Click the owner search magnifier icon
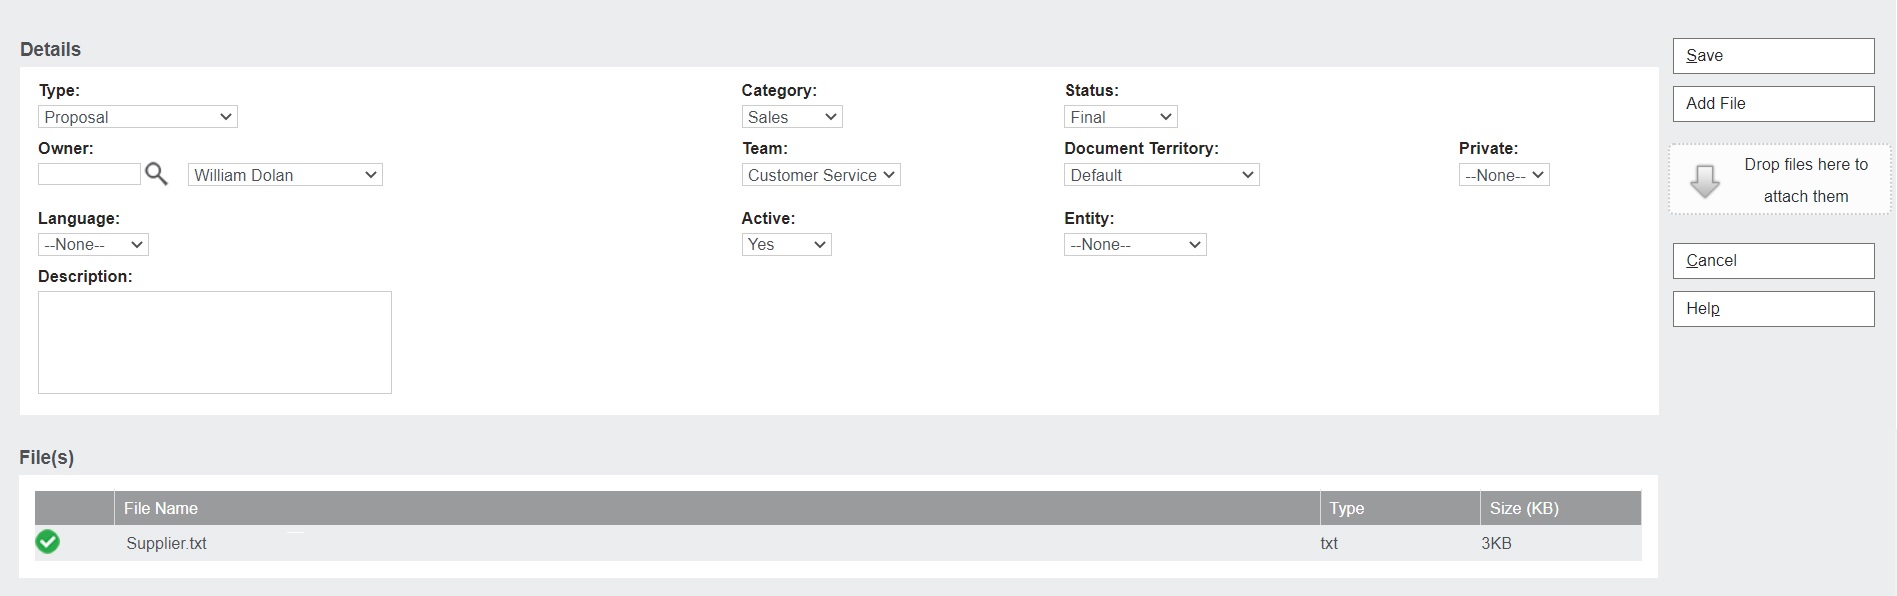1897x596 pixels. pyautogui.click(x=156, y=174)
